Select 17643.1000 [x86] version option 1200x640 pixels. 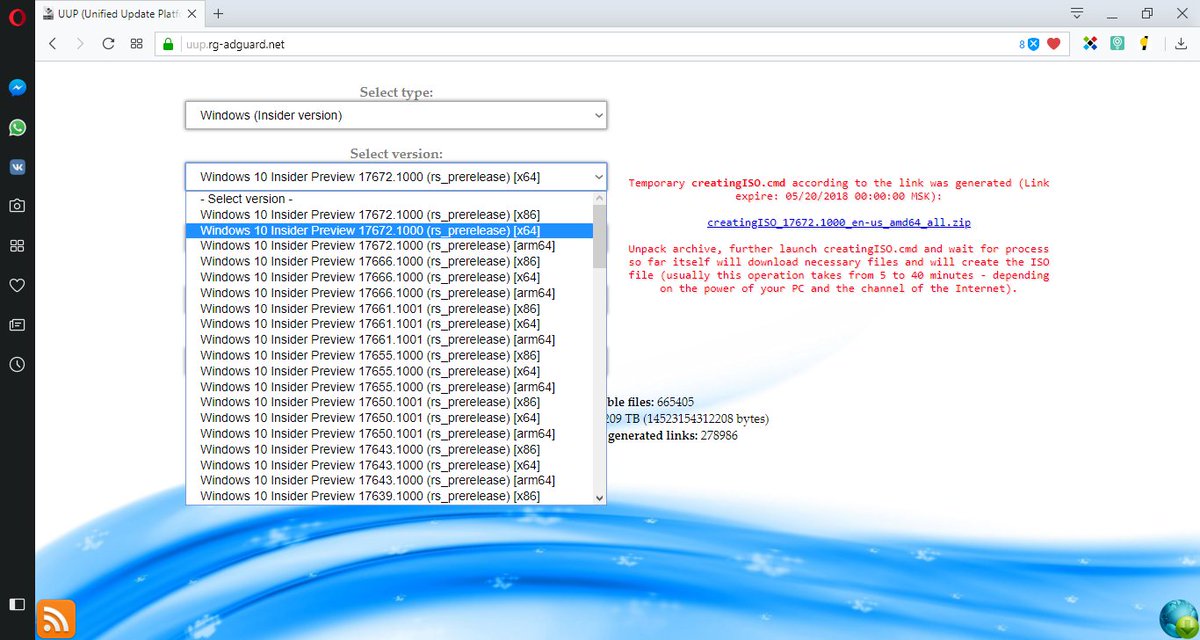click(389, 449)
